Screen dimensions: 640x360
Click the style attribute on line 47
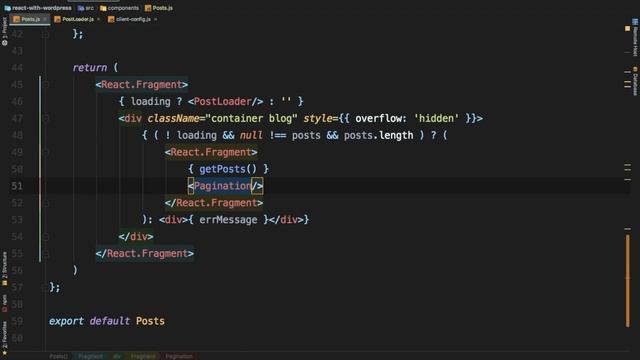click(x=318, y=118)
